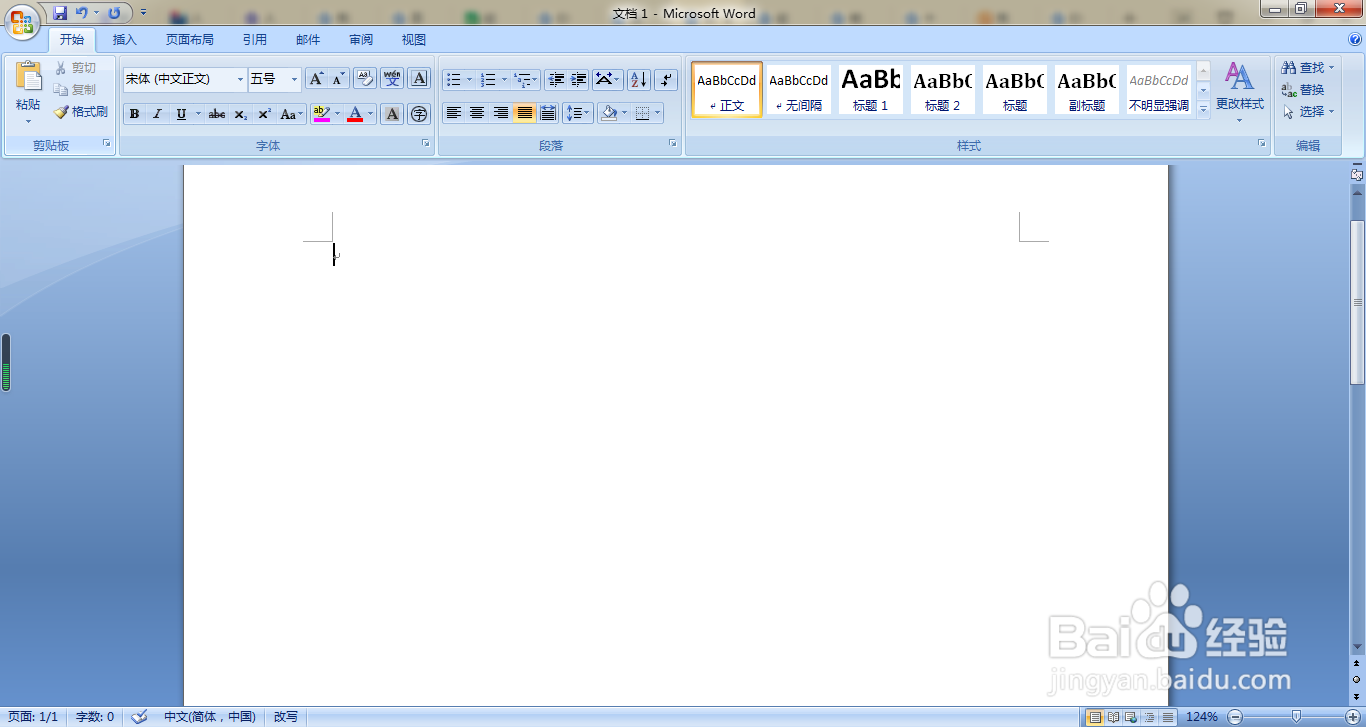
Task: Align text right
Action: (x=500, y=113)
